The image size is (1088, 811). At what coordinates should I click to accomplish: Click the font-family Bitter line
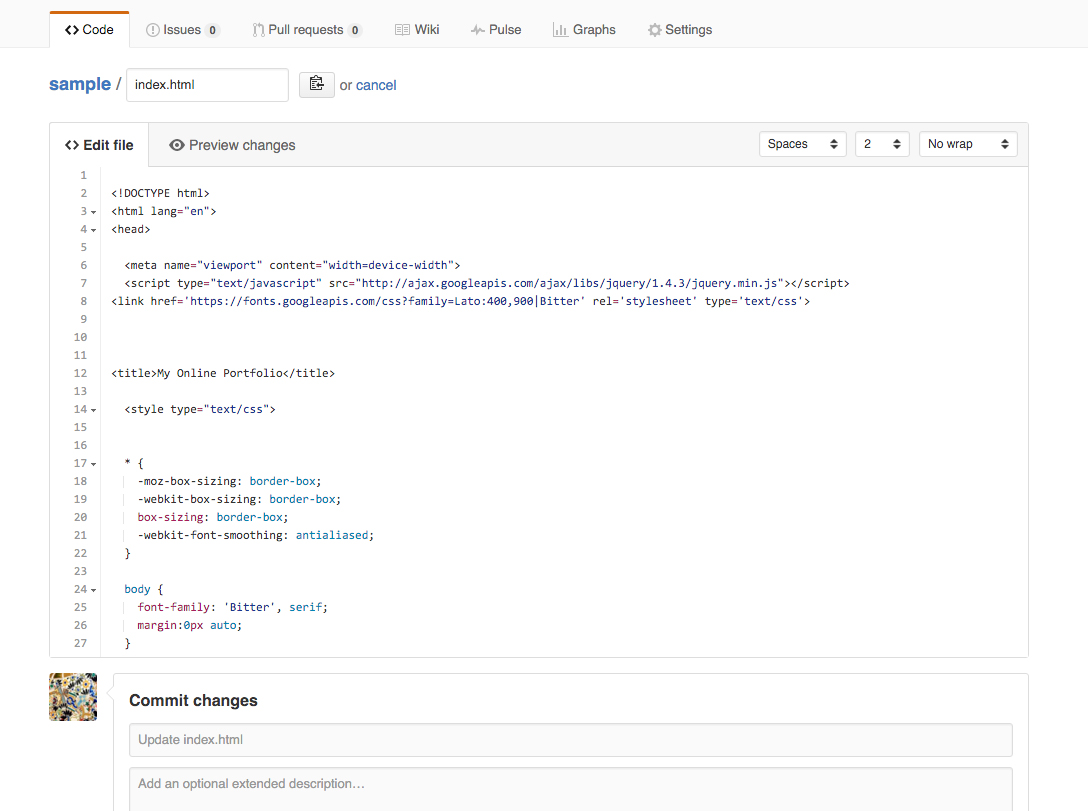tap(232, 607)
